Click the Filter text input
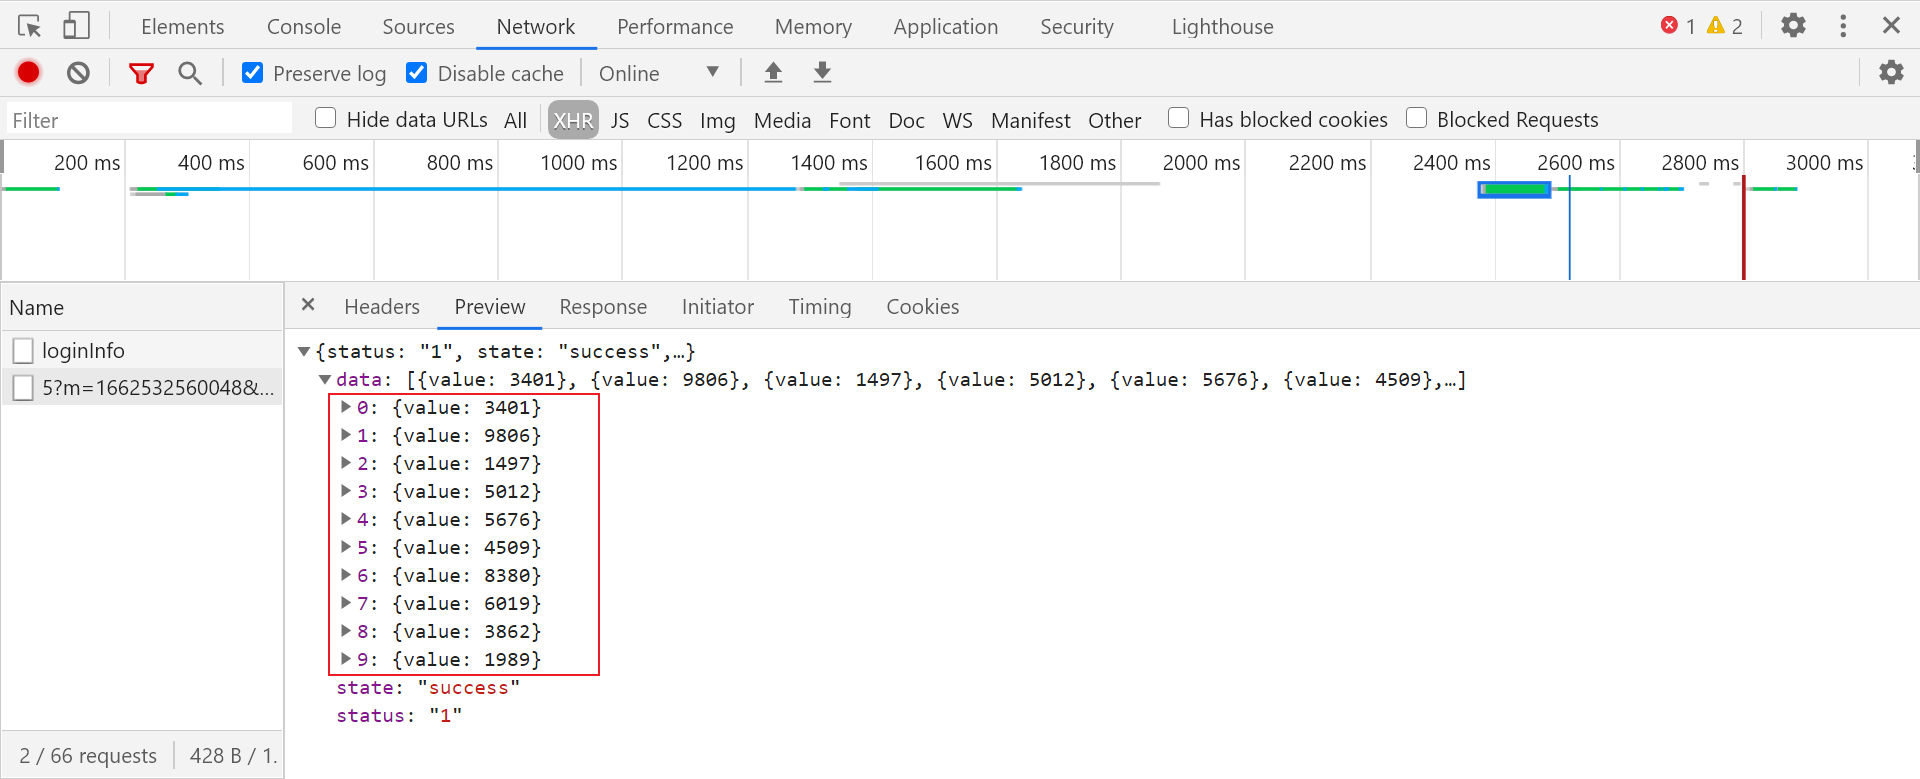 [149, 119]
